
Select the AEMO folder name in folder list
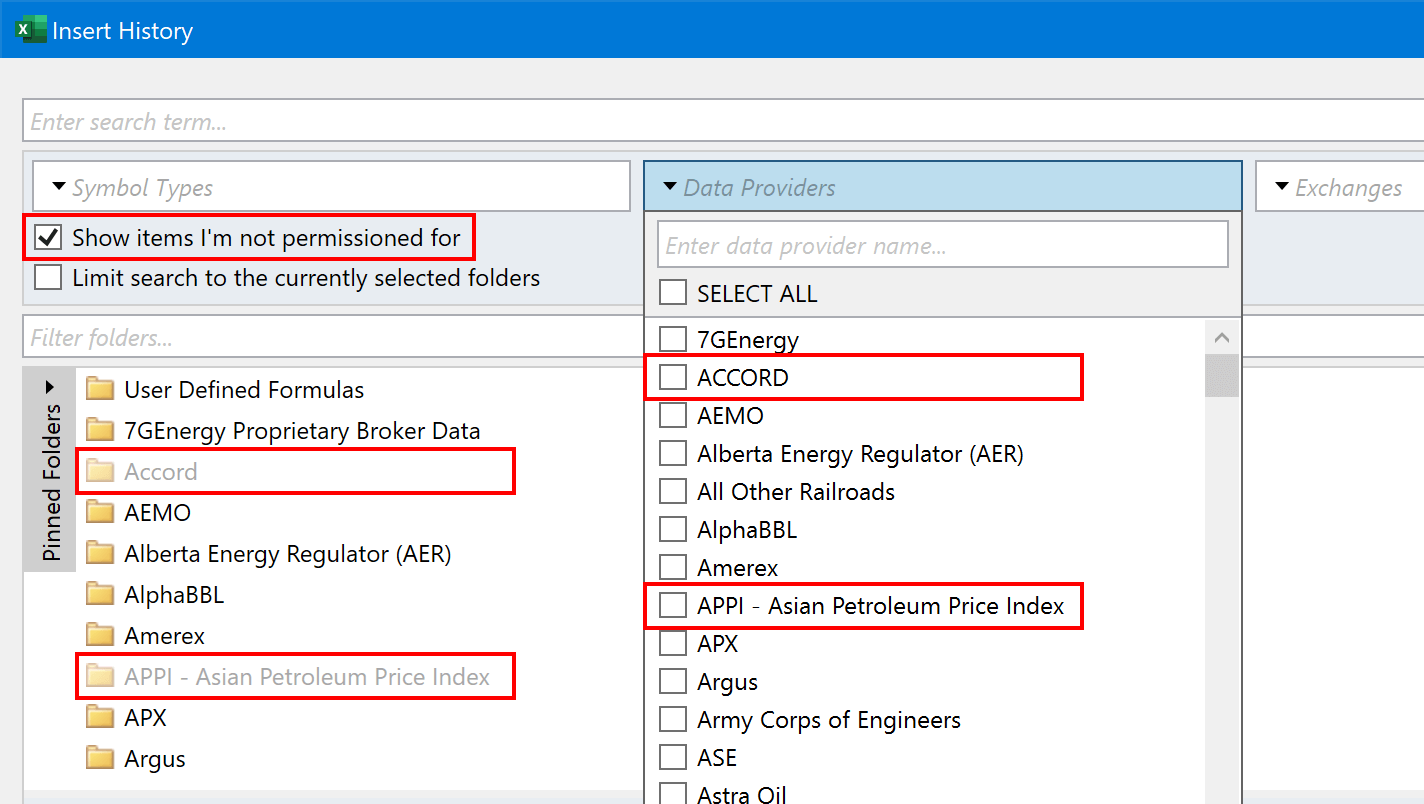pos(157,512)
